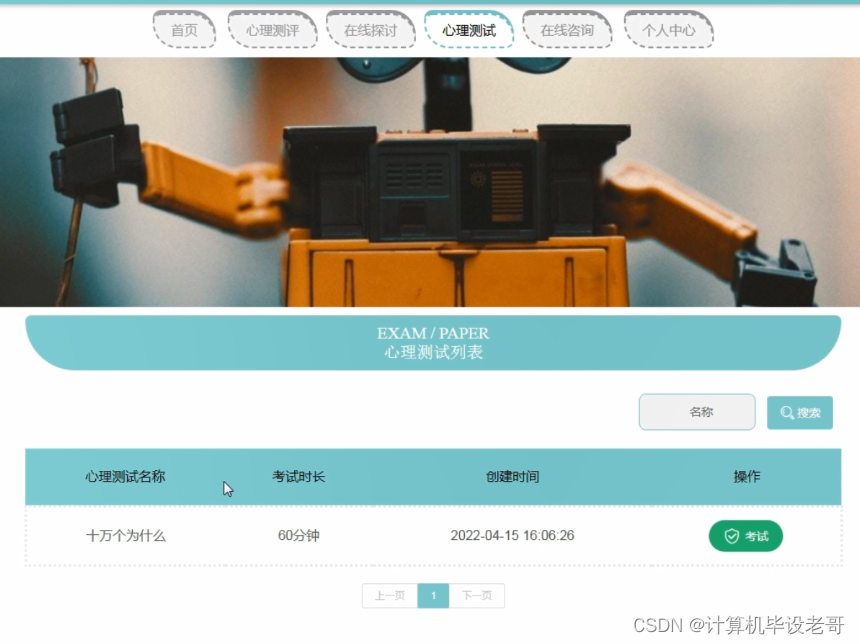Click the 十万个为什么 test name cell

pos(126,535)
